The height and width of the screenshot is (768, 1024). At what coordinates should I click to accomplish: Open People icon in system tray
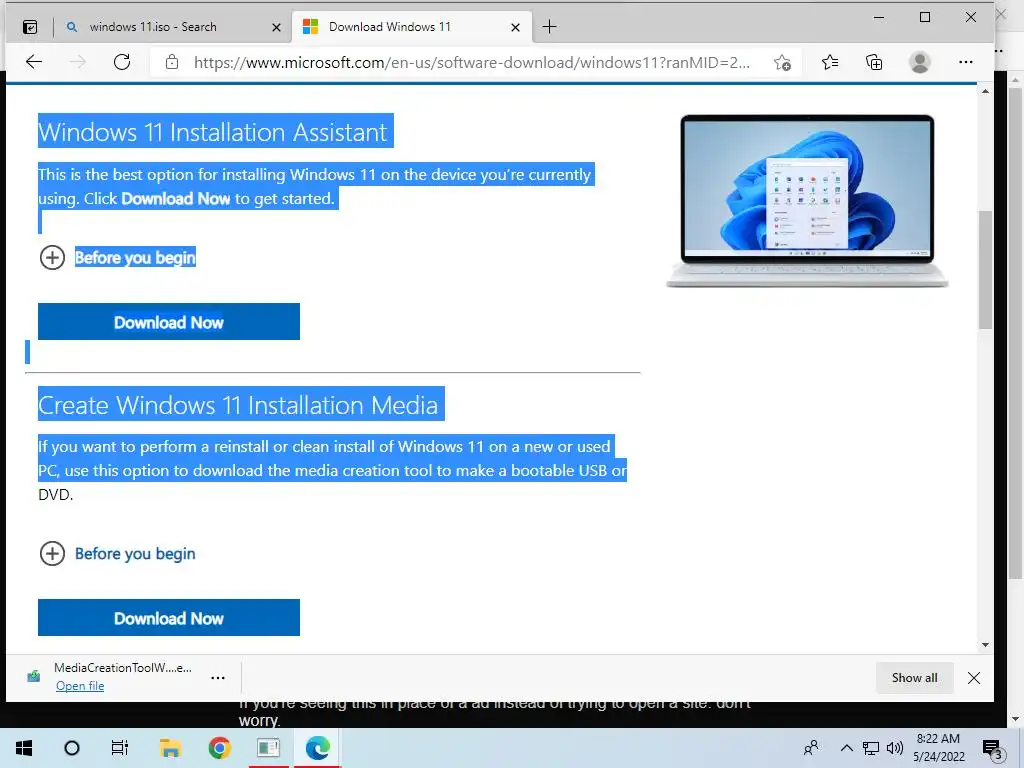pyautogui.click(x=811, y=748)
